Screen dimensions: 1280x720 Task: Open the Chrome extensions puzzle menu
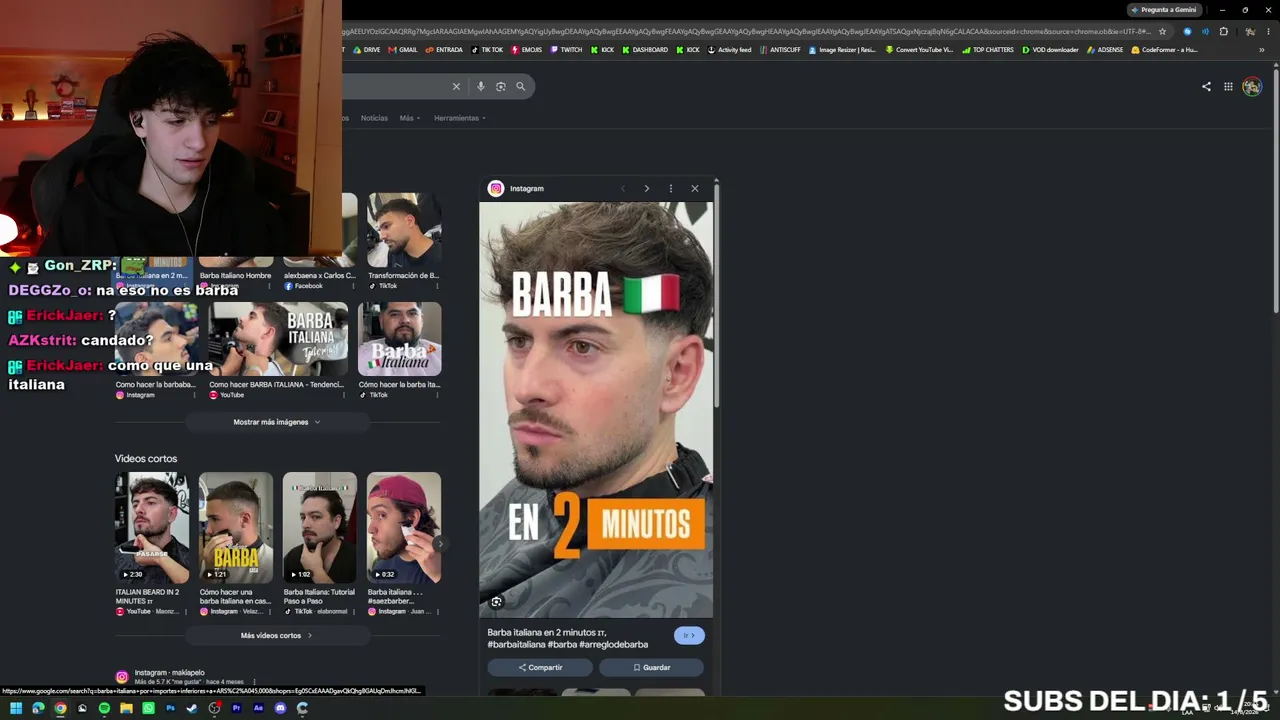pyautogui.click(x=1223, y=31)
